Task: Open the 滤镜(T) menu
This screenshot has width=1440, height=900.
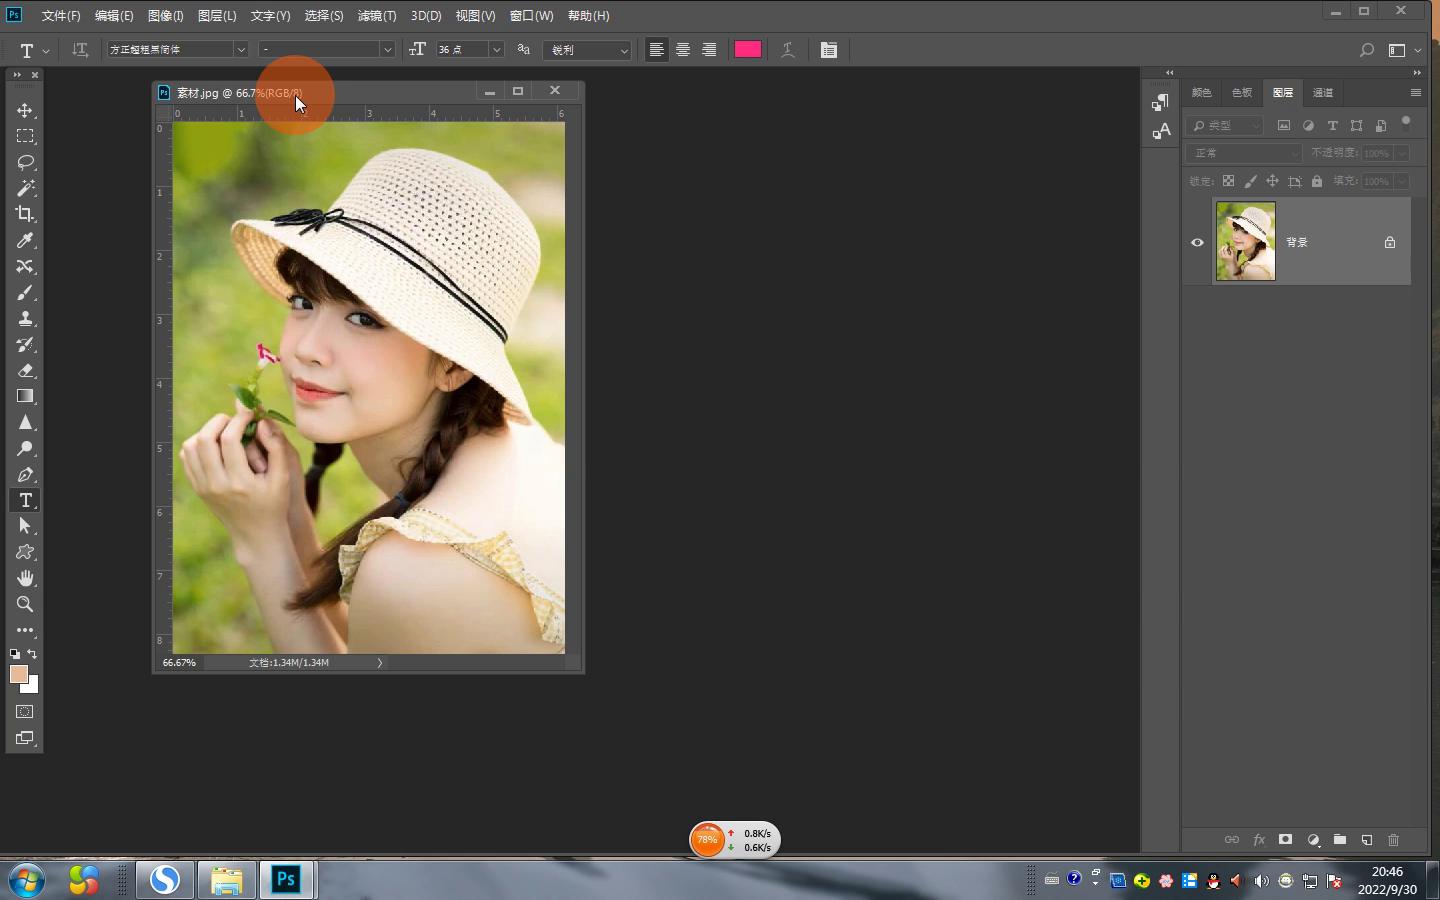Action: (x=377, y=16)
